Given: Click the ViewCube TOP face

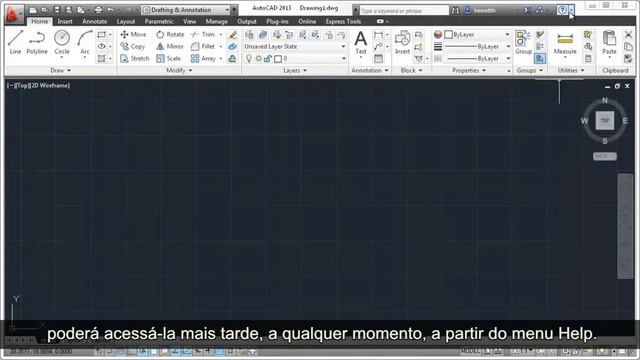Looking at the screenshot, I should pyautogui.click(x=604, y=120).
